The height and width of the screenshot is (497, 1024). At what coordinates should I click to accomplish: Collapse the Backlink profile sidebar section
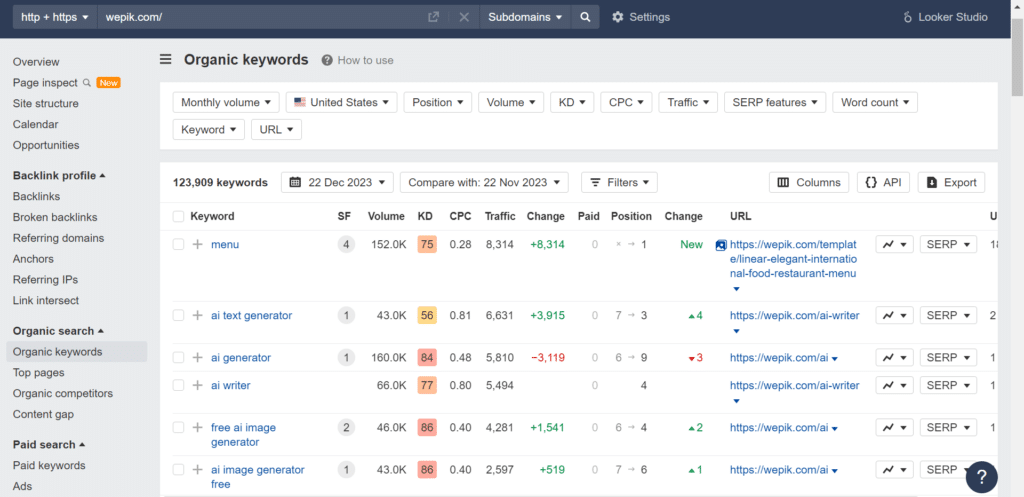[59, 176]
